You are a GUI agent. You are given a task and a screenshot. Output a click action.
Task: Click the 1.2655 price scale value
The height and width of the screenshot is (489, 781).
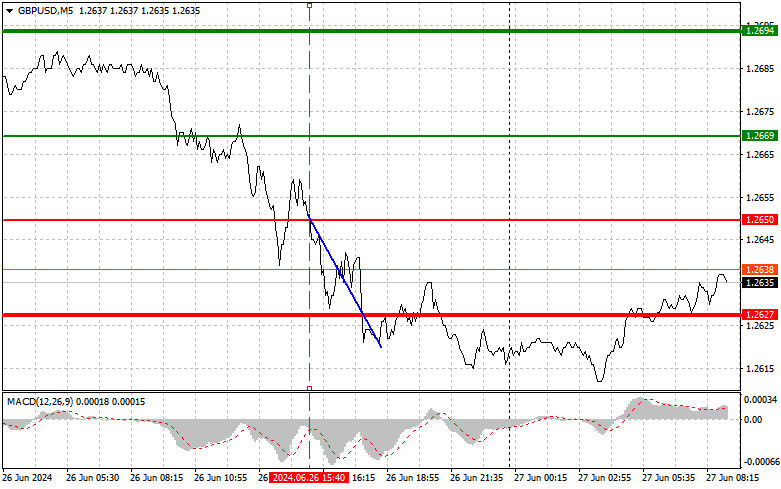(760, 198)
